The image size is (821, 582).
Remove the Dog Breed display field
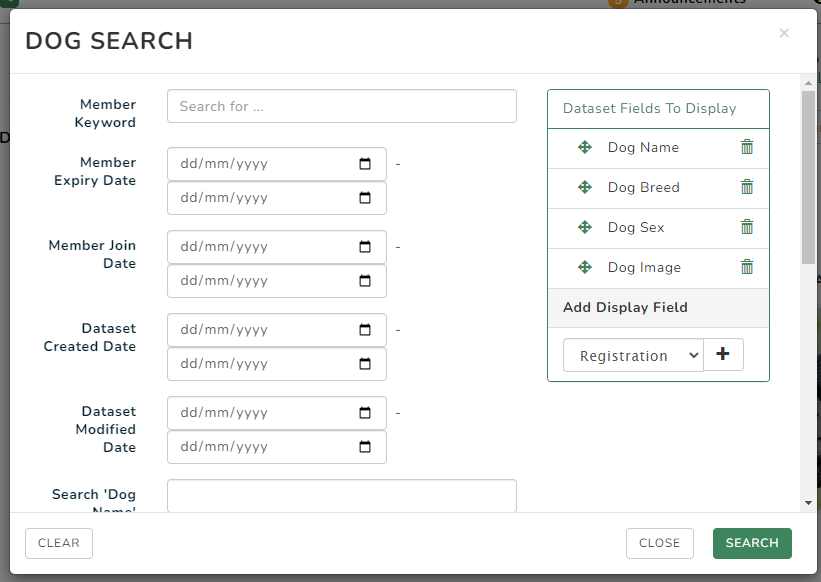747,187
